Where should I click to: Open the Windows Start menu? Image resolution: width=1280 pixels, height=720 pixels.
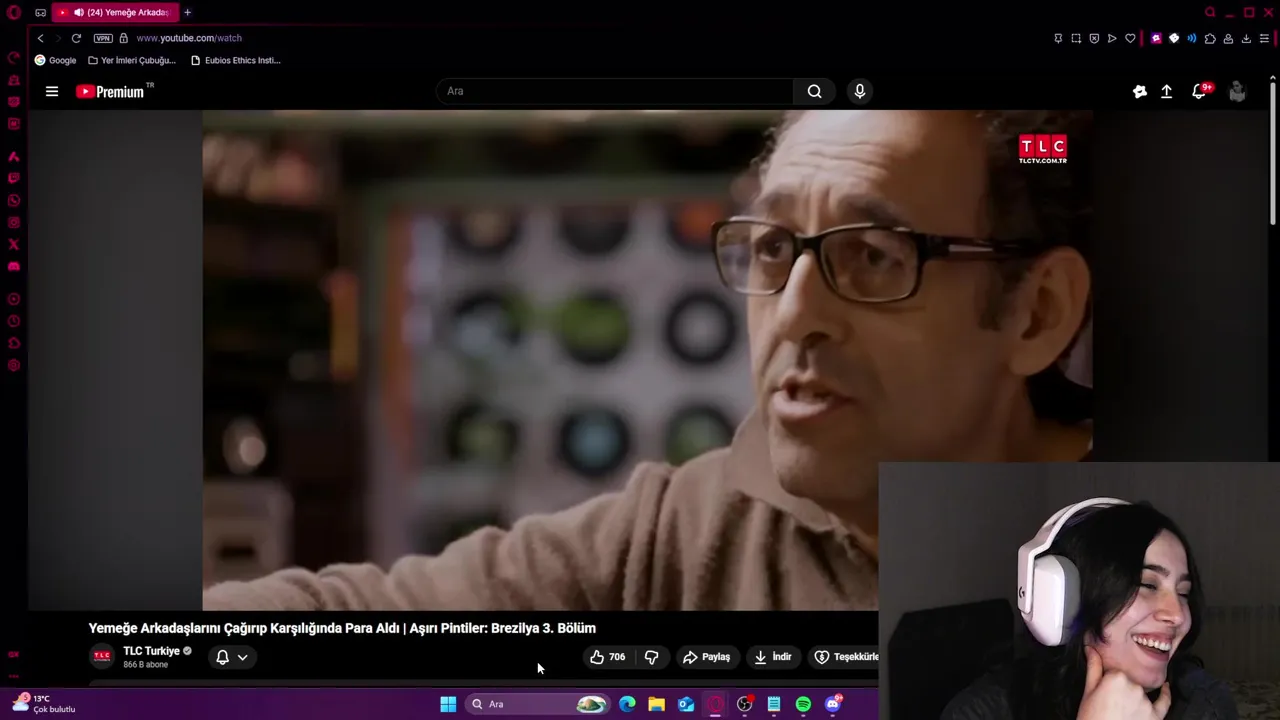tap(448, 704)
